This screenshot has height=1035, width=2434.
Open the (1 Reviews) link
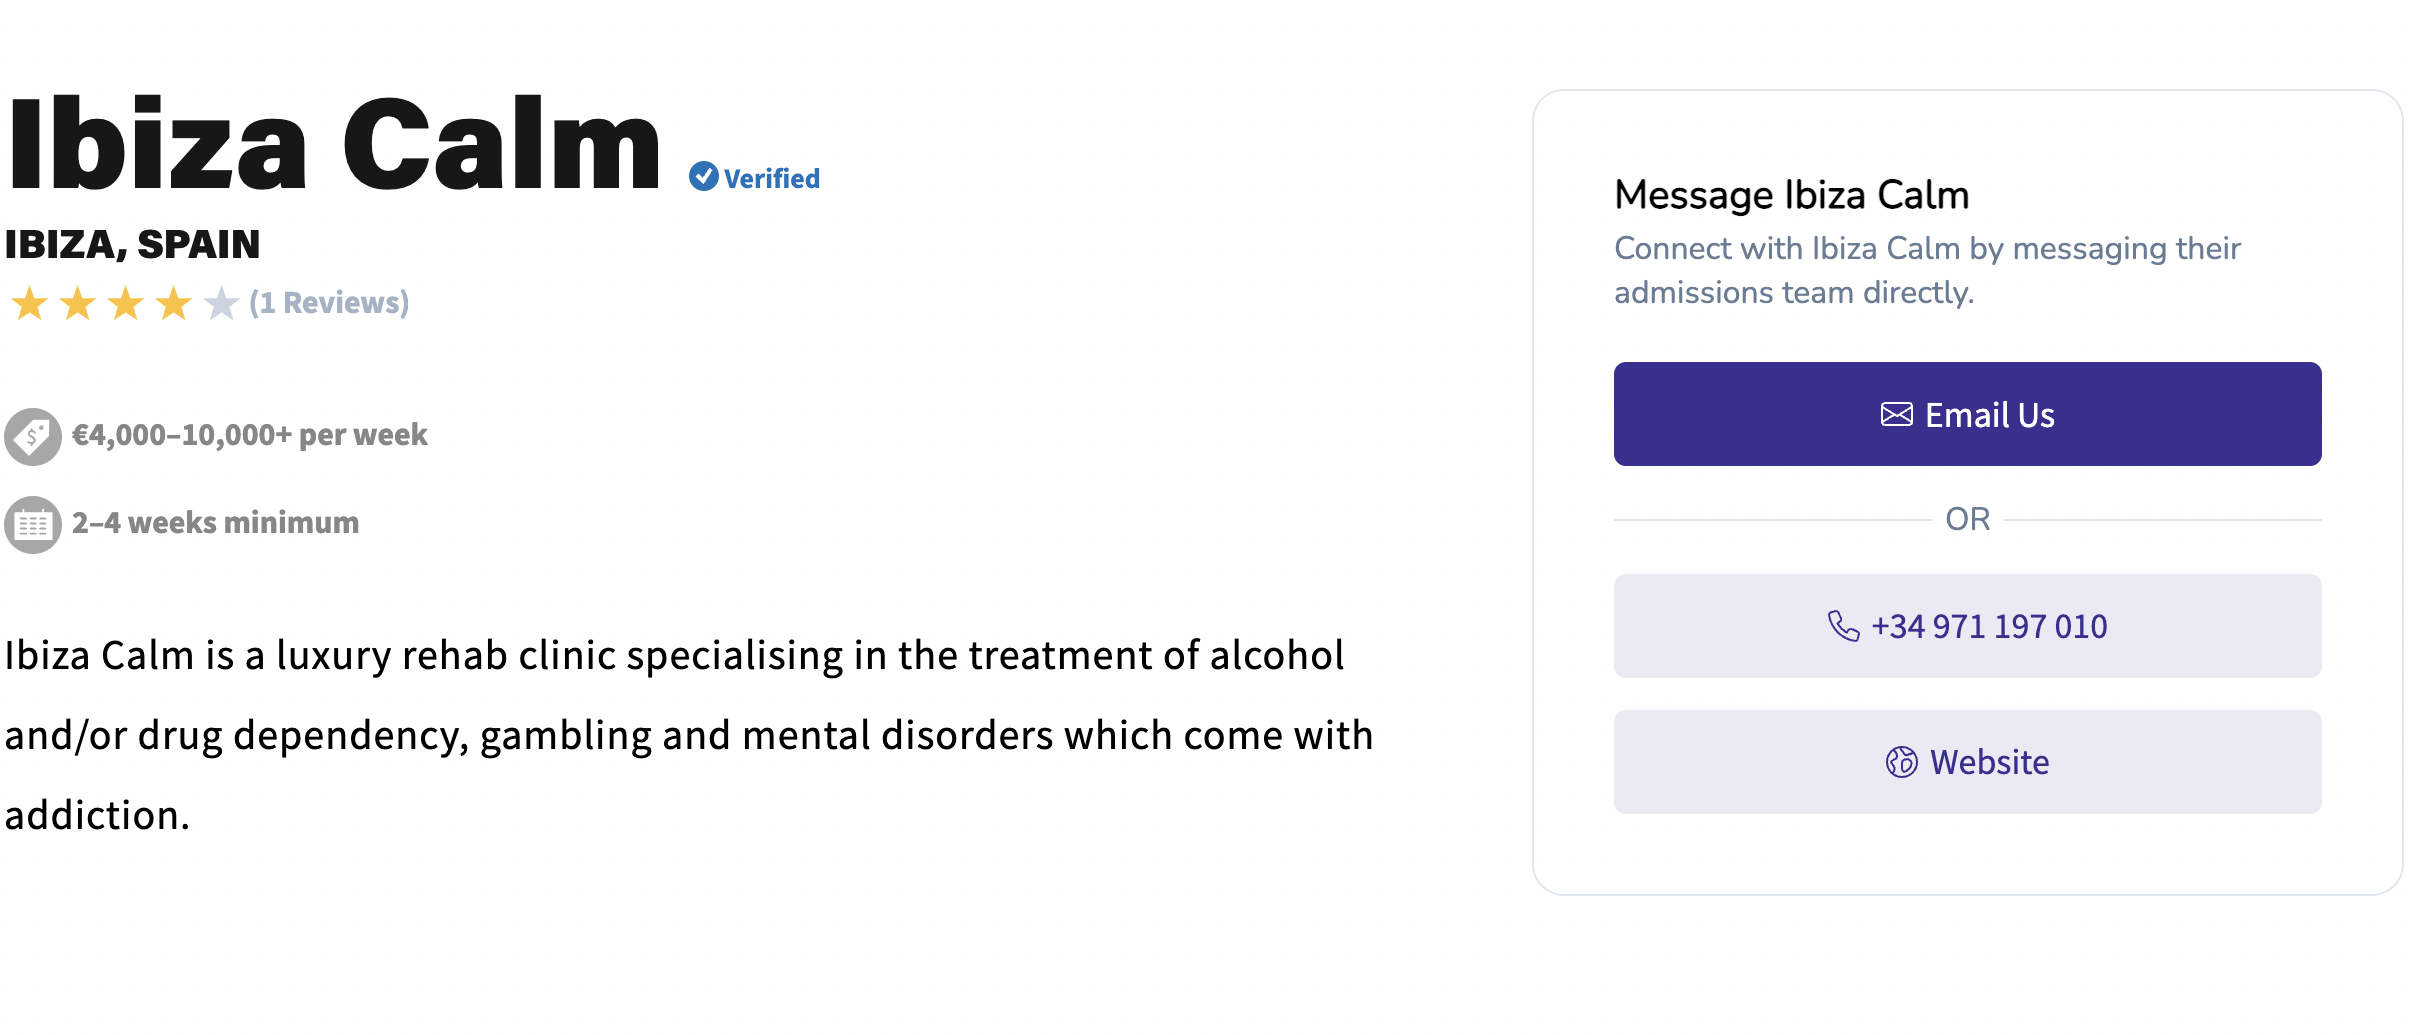[329, 303]
